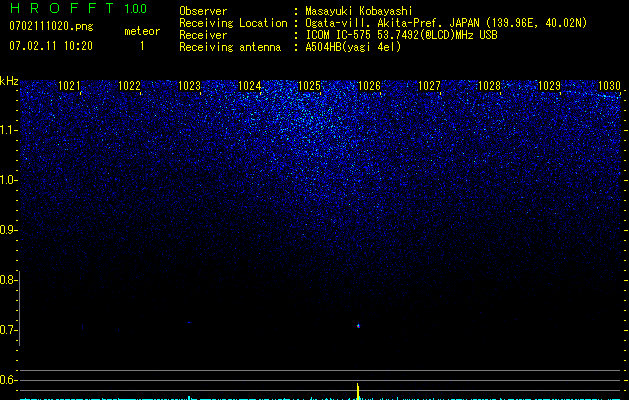Click the 0.8 kHz axis label
The image size is (629, 400).
tap(8, 280)
